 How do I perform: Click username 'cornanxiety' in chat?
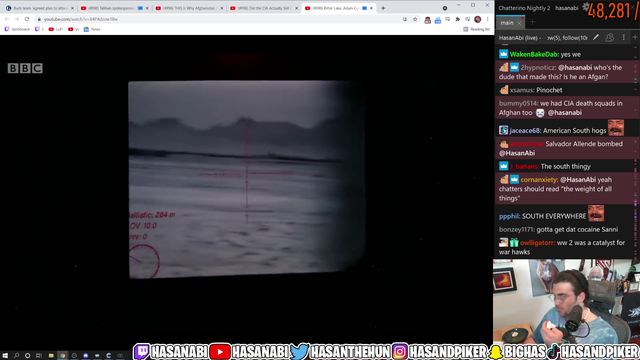click(539, 180)
